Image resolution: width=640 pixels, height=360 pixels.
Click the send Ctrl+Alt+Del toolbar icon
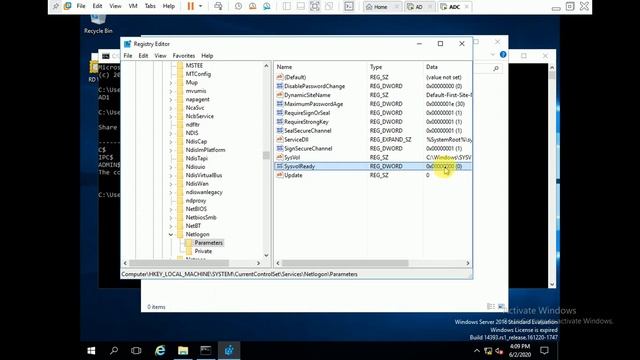click(x=218, y=6)
